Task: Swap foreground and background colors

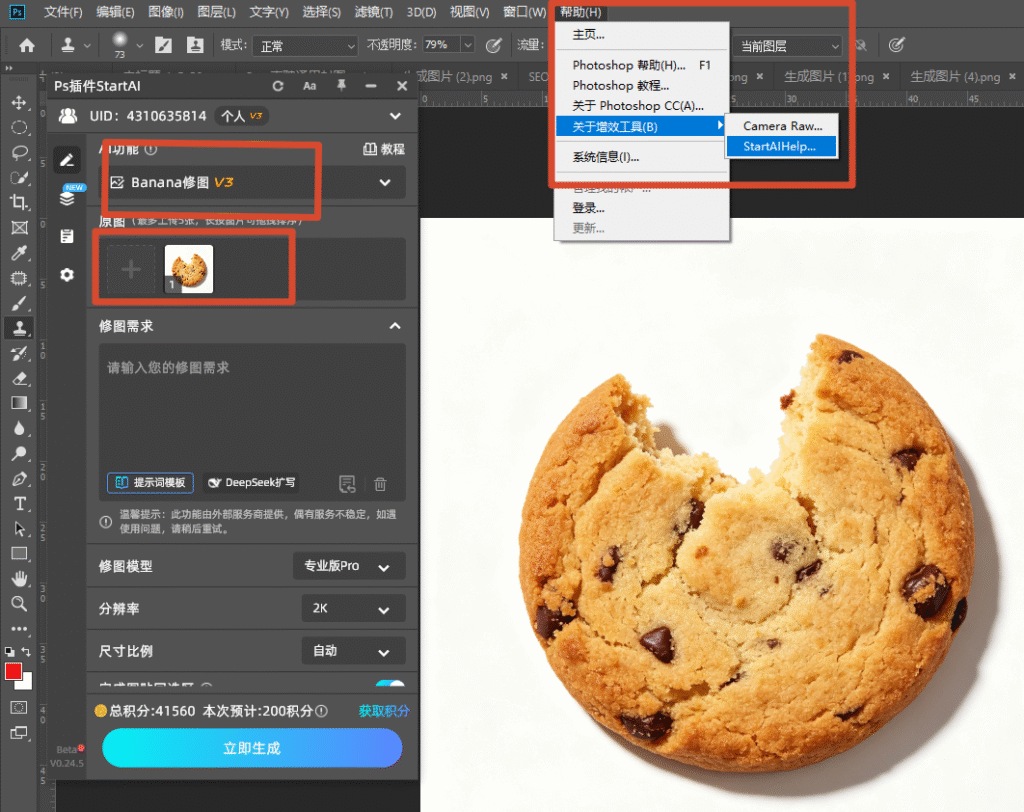Action: 26,651
